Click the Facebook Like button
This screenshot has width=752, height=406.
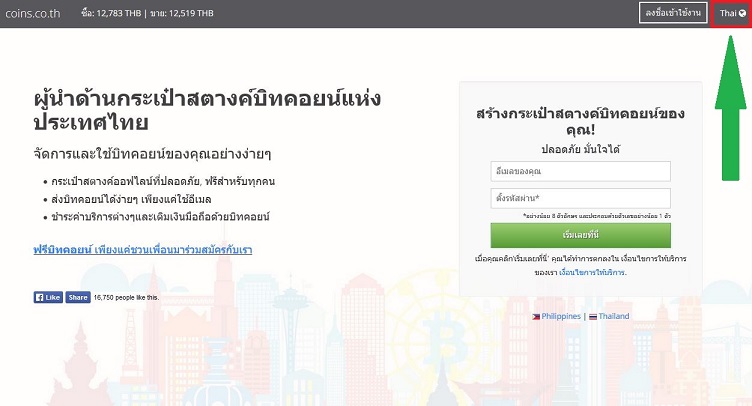pyautogui.click(x=48, y=297)
